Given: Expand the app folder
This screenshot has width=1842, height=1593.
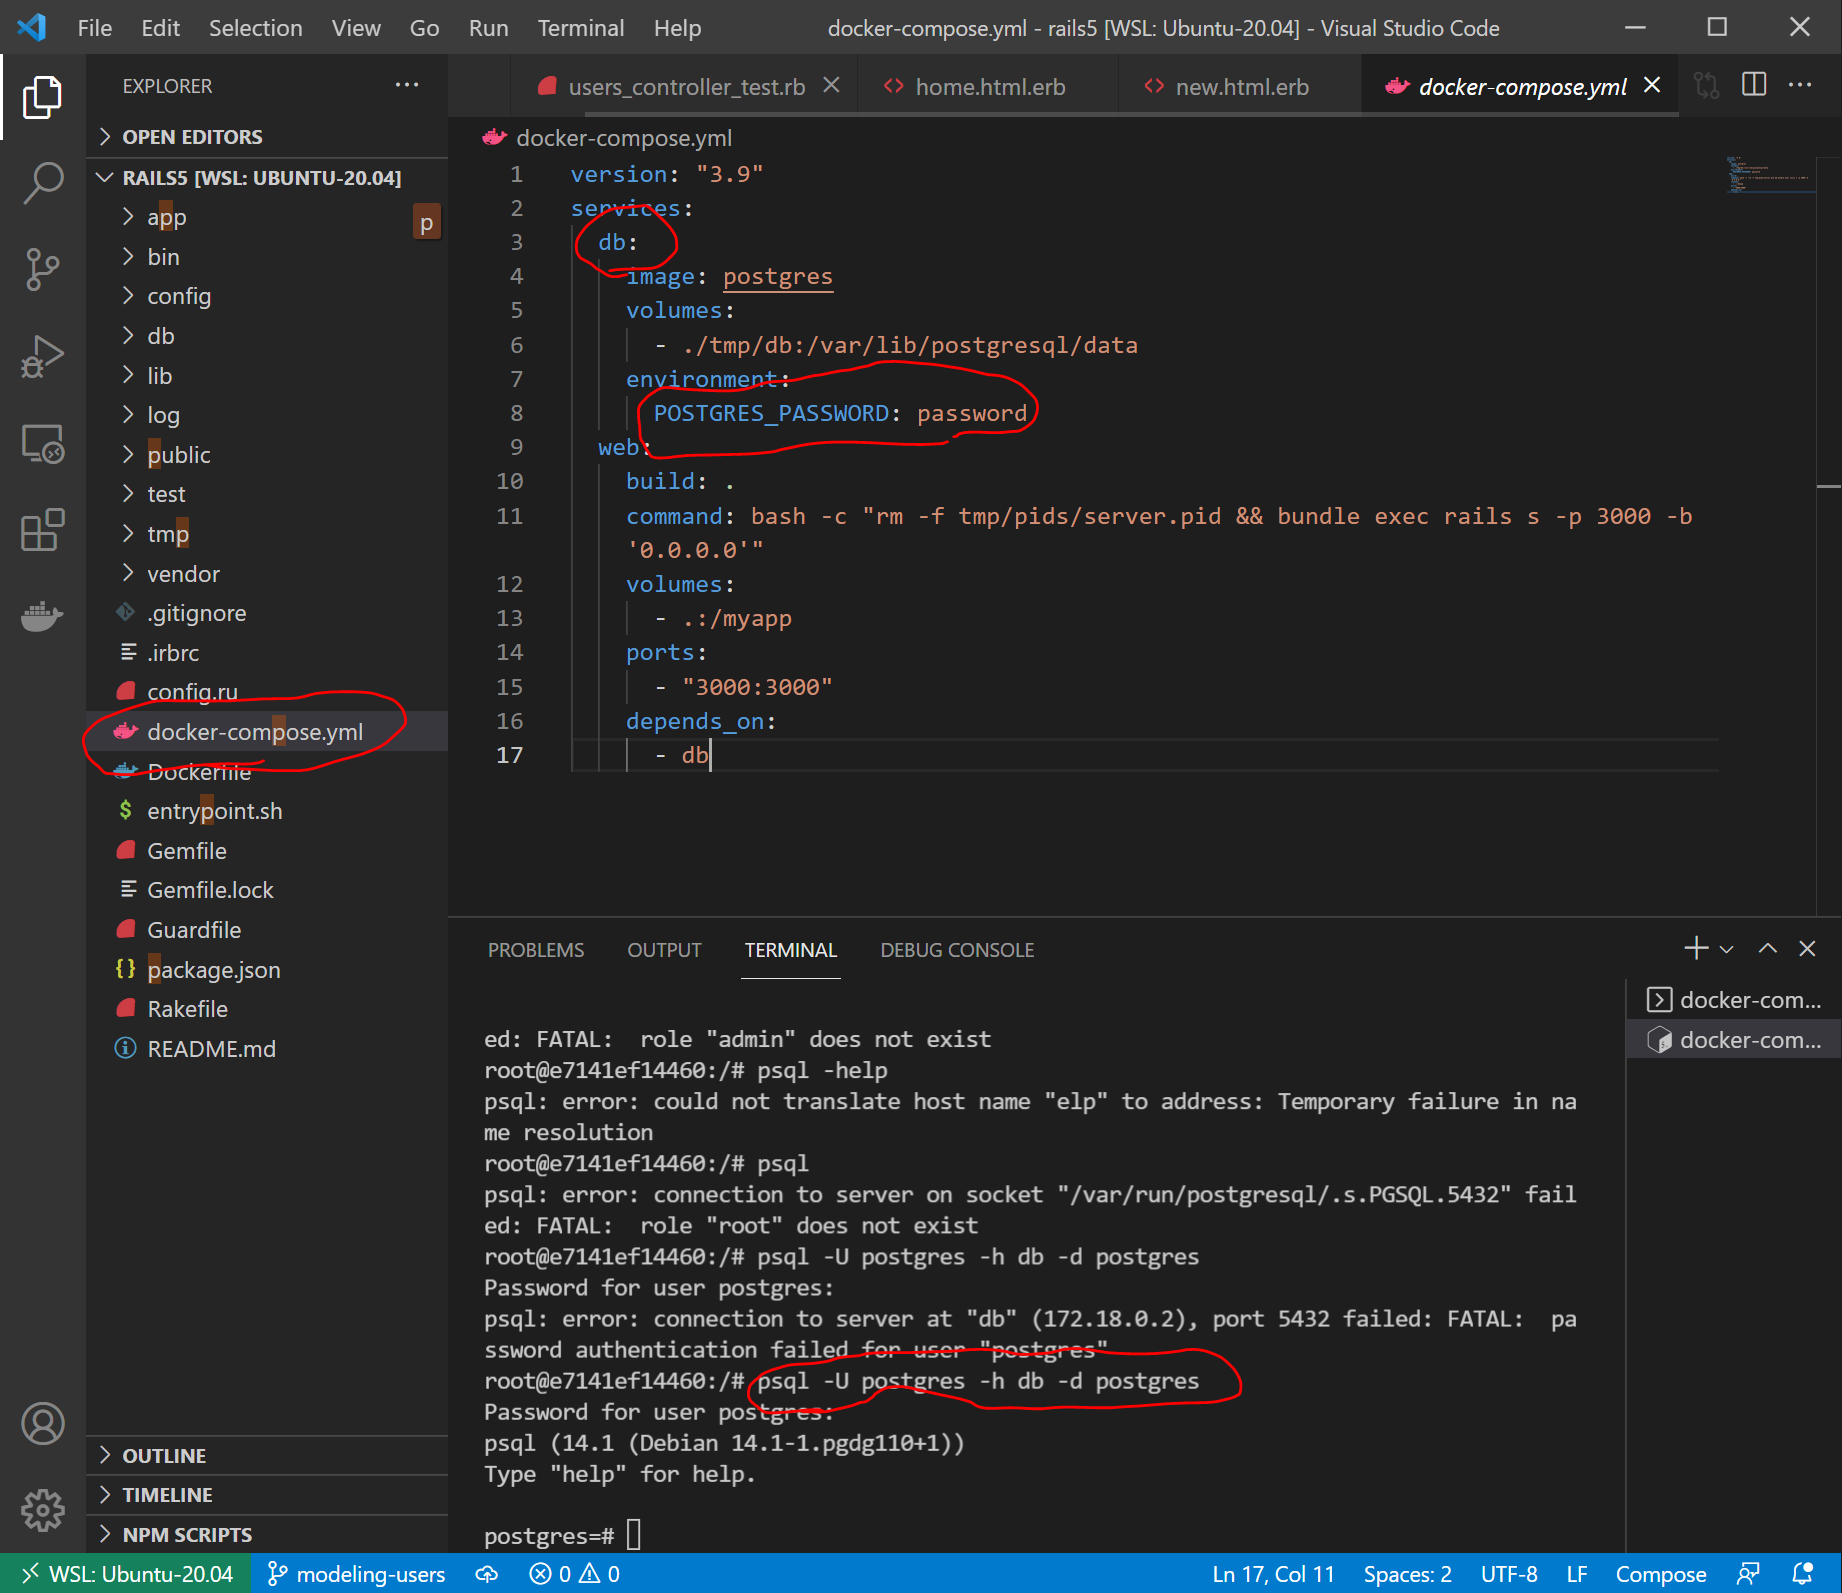Looking at the screenshot, I should [267, 217].
